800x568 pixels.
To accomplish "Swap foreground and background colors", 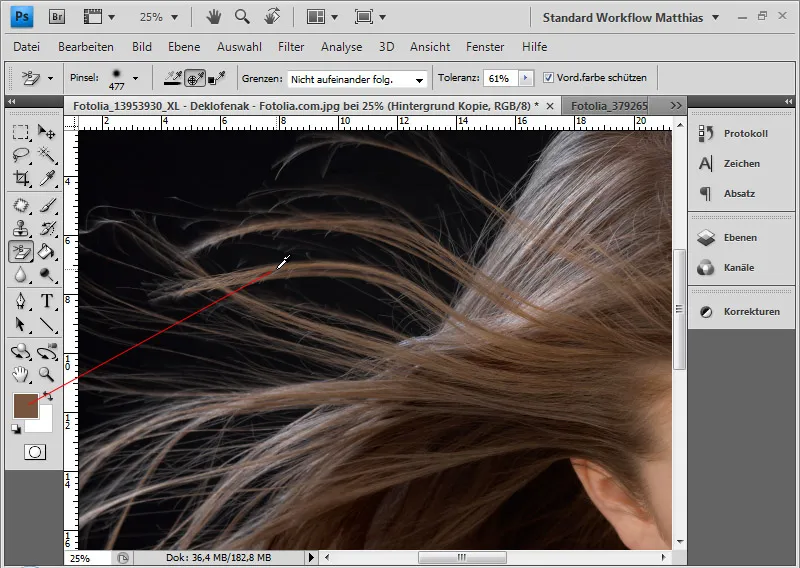I will [47, 396].
